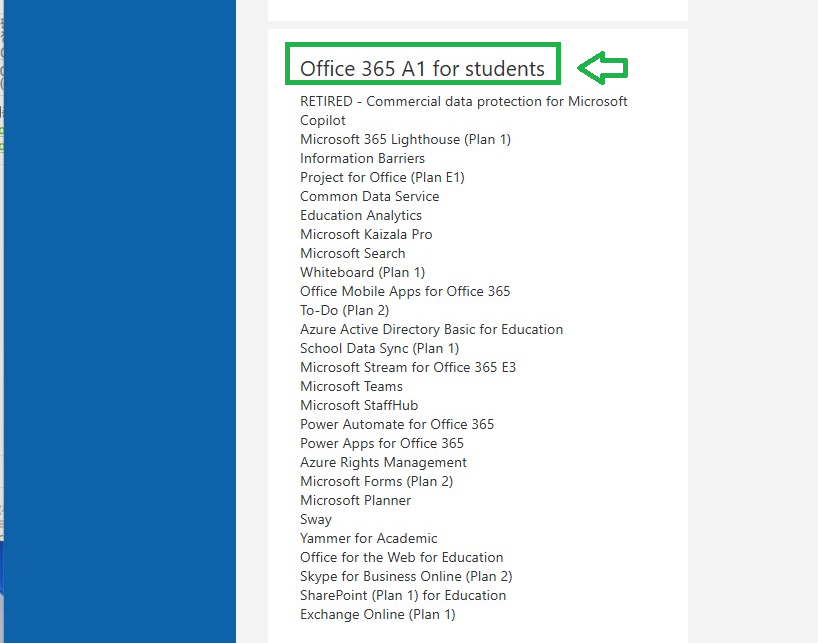820x643 pixels.
Task: Click 'Power Automate for Office 365'
Action: 397,424
